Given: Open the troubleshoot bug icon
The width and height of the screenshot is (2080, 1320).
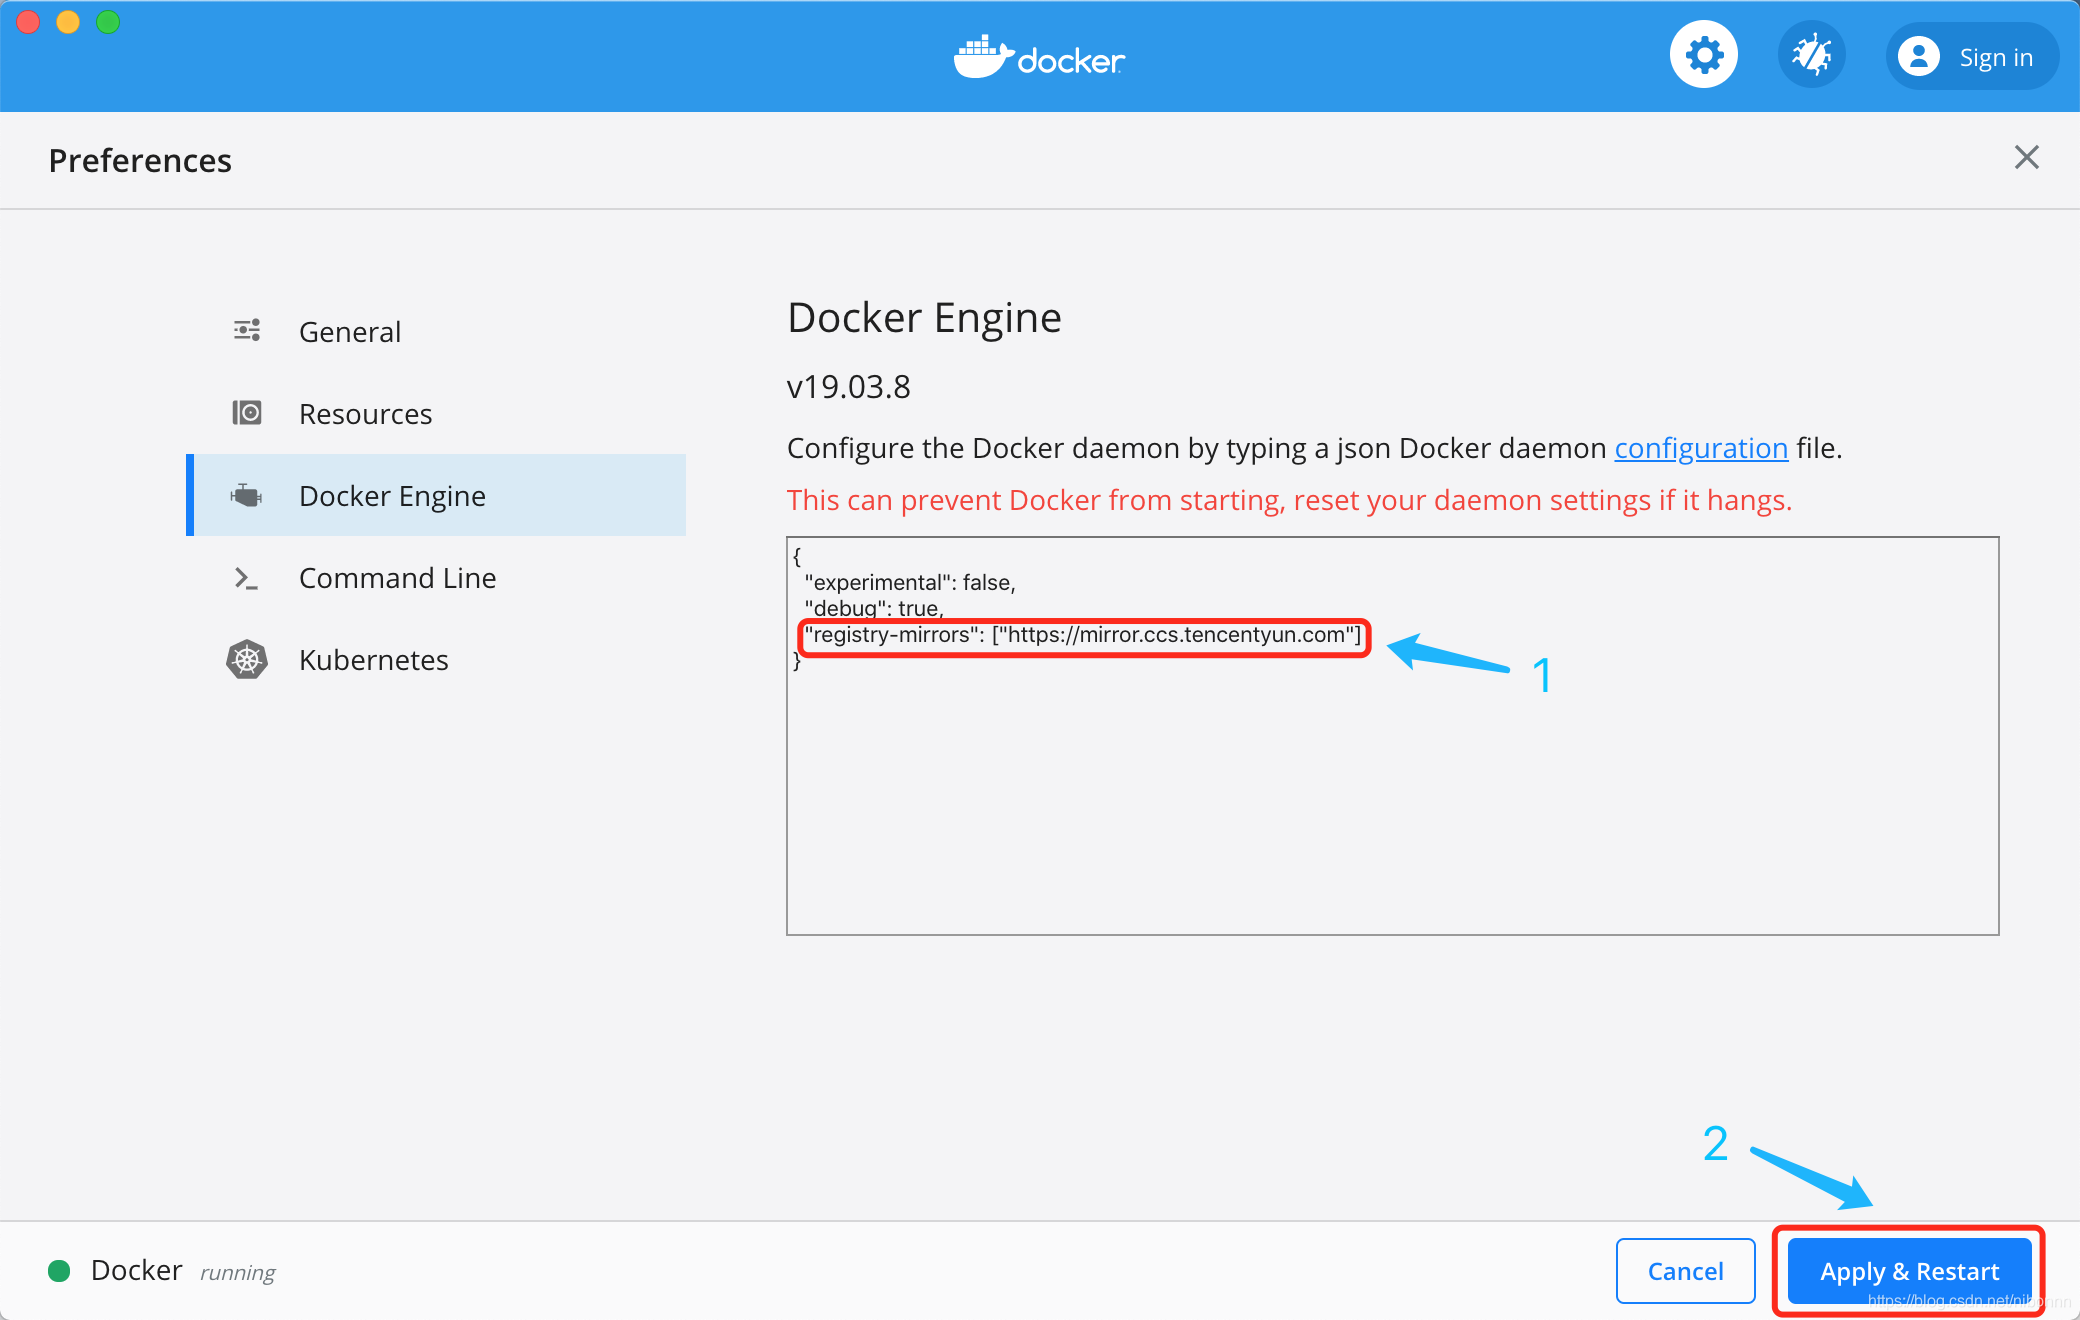Looking at the screenshot, I should click(x=1811, y=55).
